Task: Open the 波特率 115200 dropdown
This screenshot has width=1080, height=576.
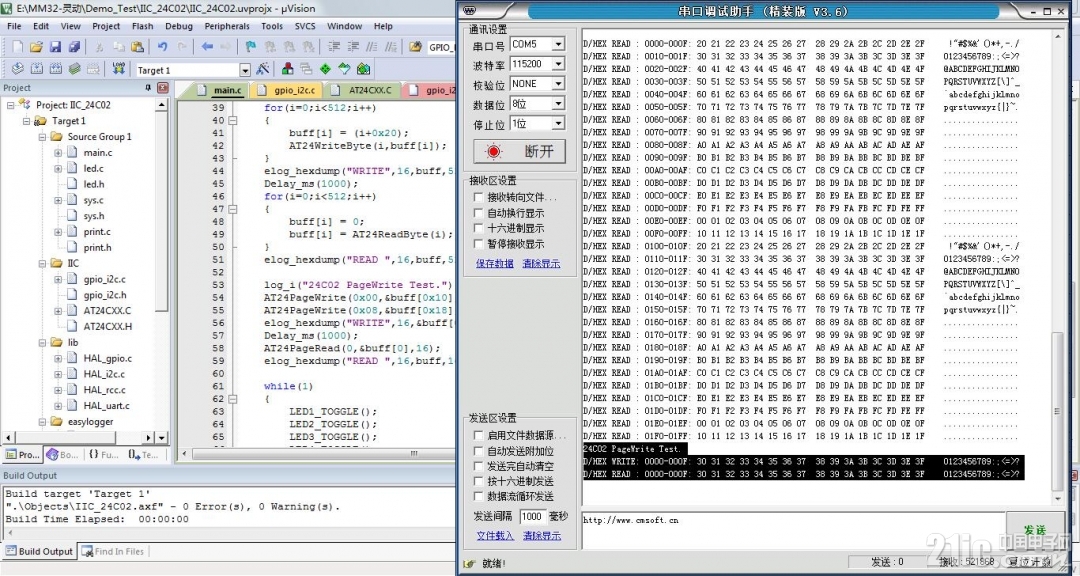Action: (557, 63)
